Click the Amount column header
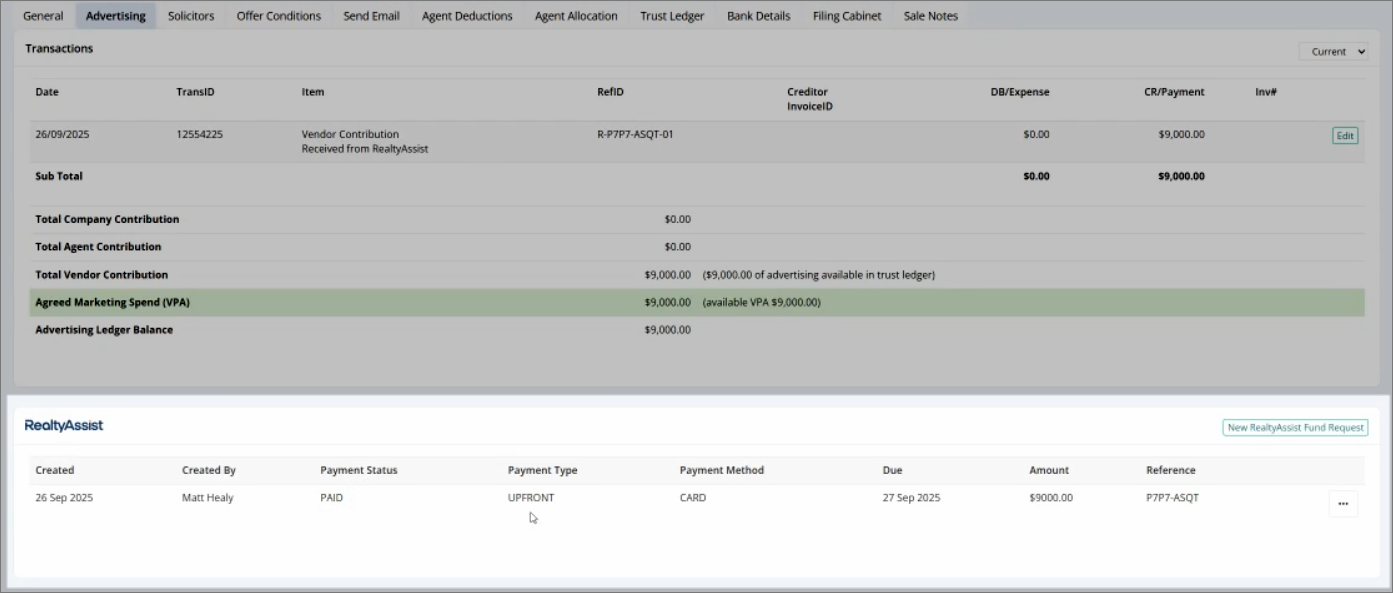Image resolution: width=1393 pixels, height=593 pixels. point(1049,470)
